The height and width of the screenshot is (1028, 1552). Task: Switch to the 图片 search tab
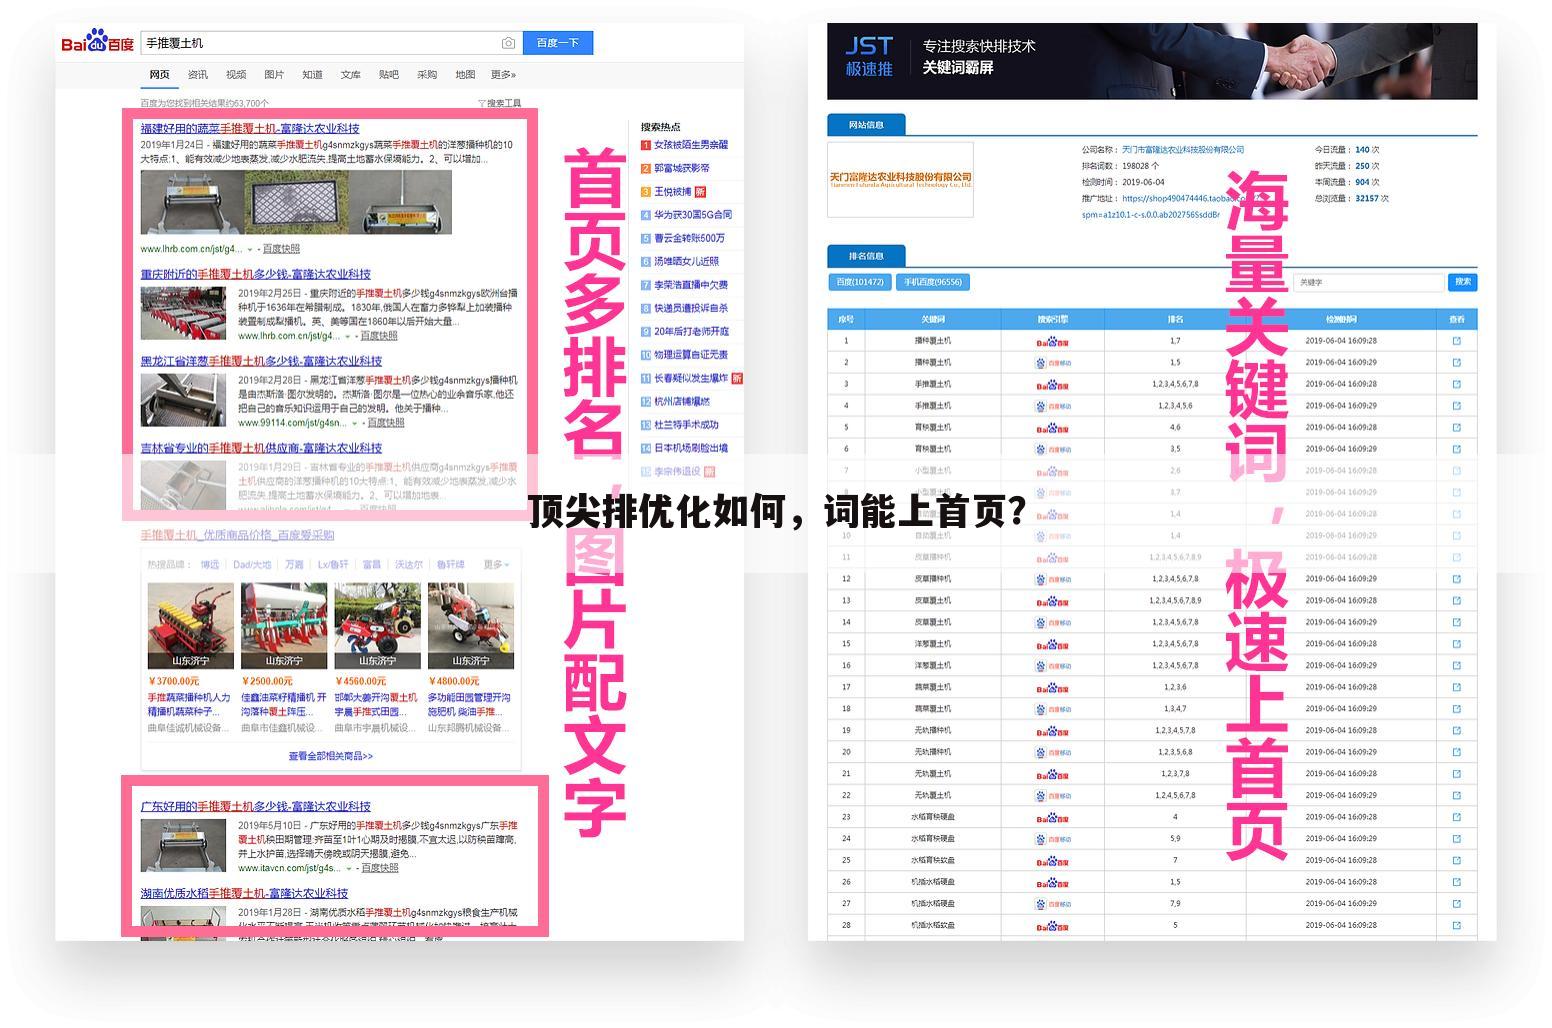(x=274, y=73)
